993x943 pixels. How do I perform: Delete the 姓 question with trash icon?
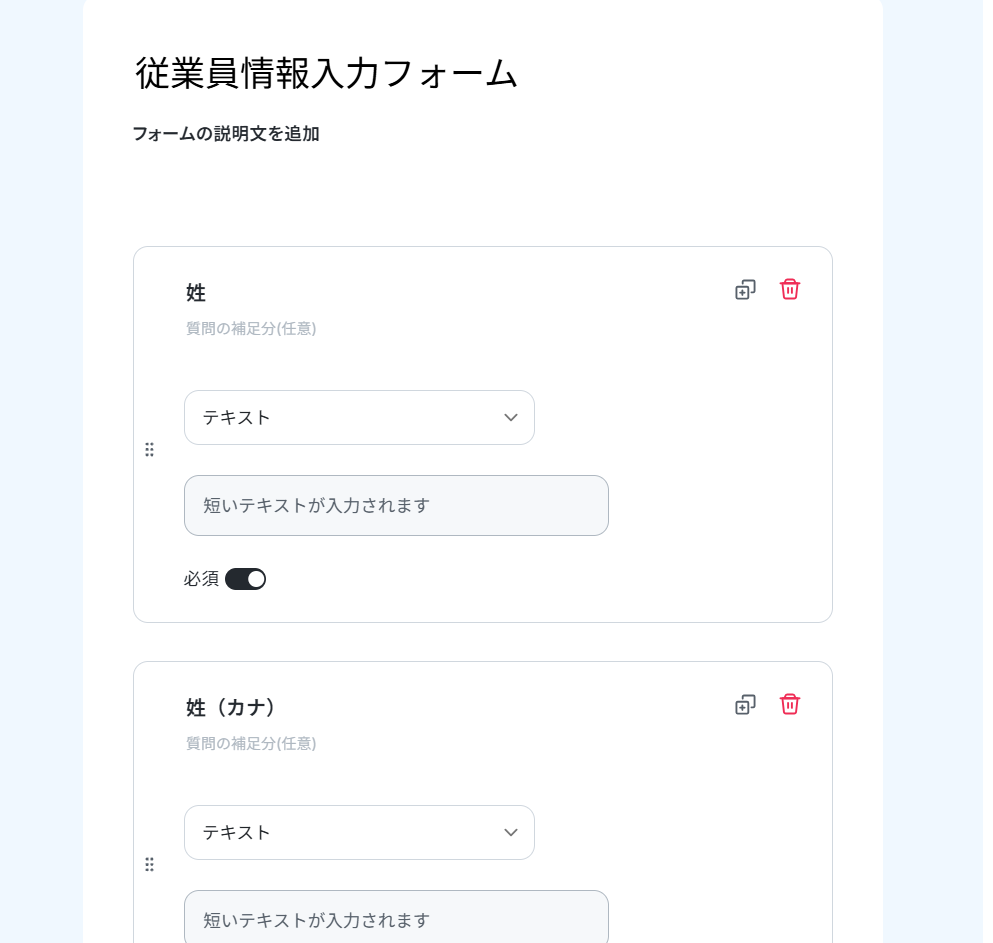pos(789,289)
